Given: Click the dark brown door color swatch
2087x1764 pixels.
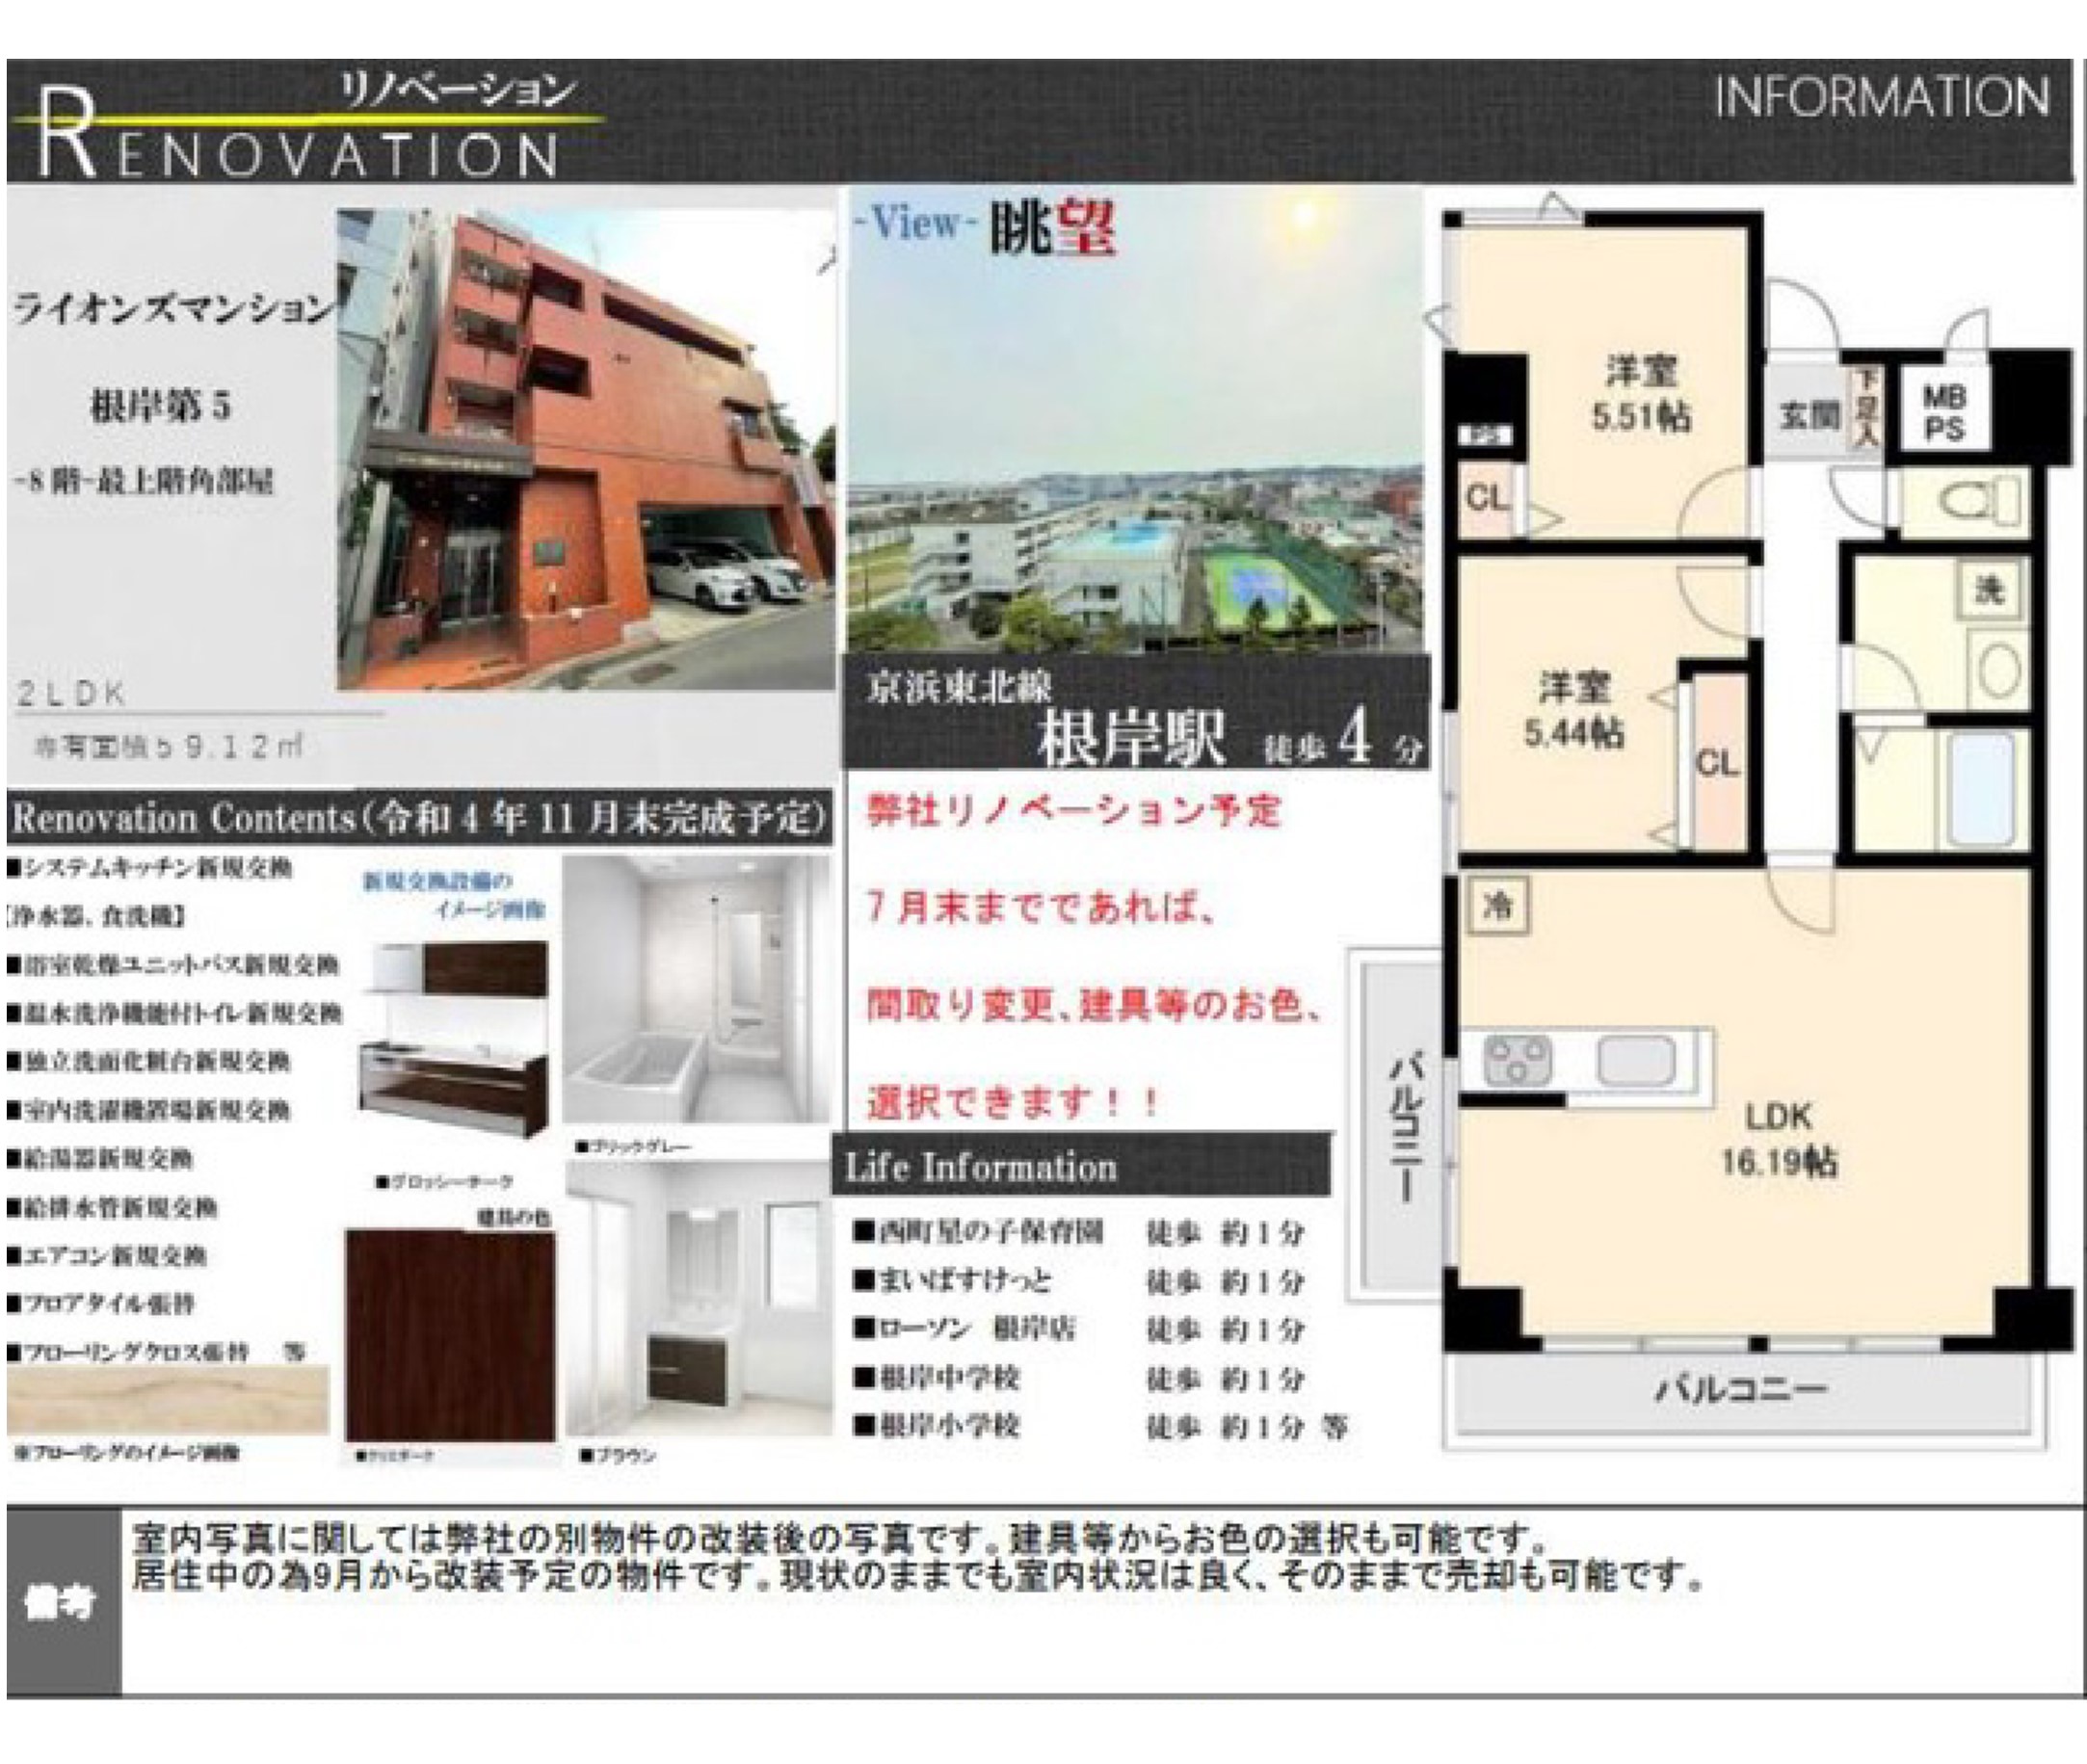Looking at the screenshot, I should point(450,1335).
